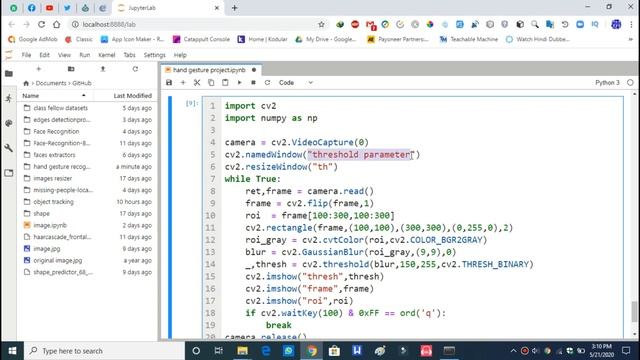Open the Windows Start menu
Image resolution: width=640 pixels, height=360 pixels.
pos(12,351)
